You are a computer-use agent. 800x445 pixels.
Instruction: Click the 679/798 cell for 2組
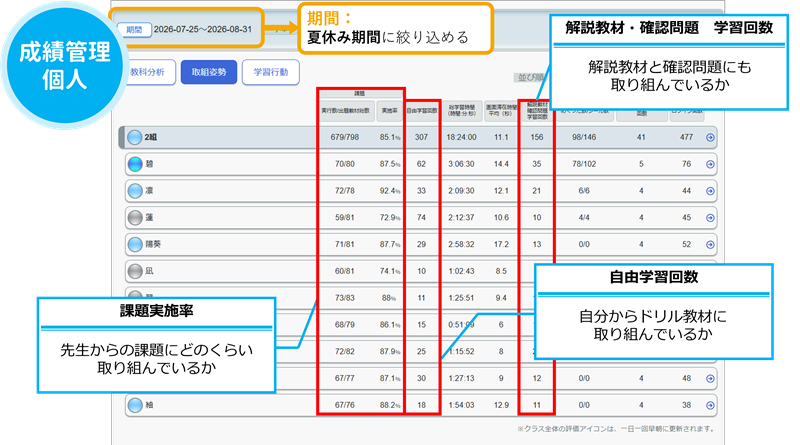point(345,137)
